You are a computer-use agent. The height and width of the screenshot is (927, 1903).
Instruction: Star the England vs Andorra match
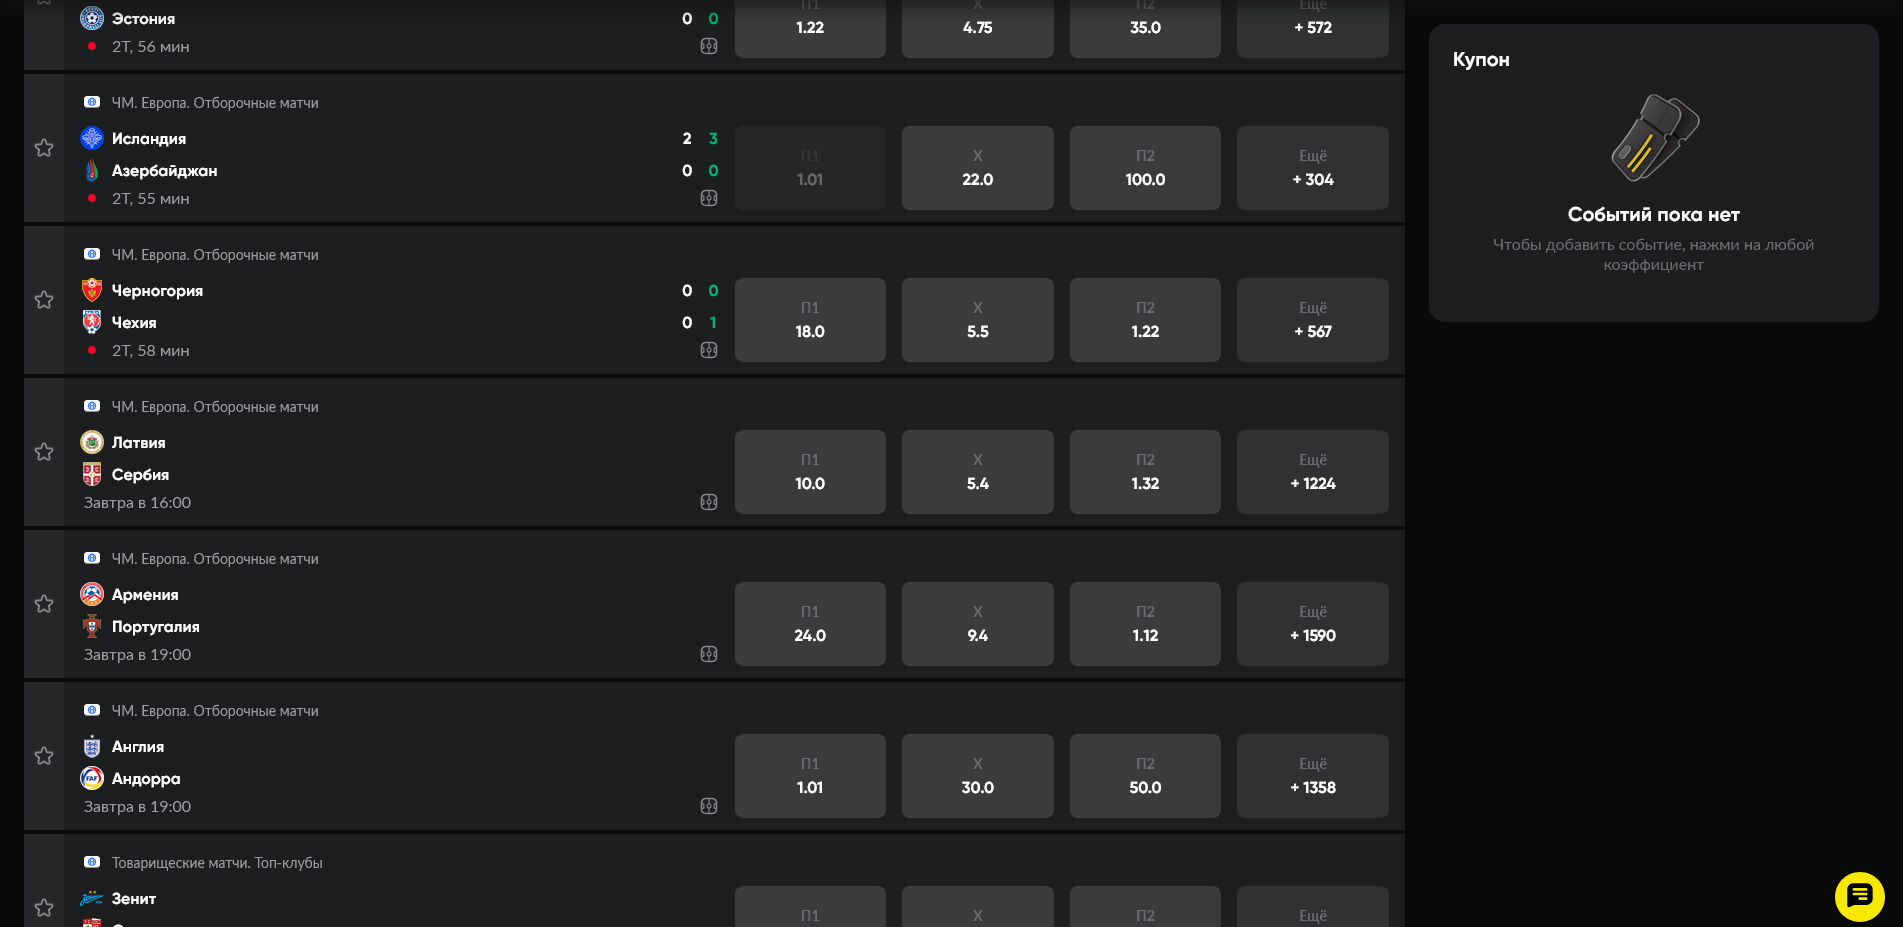coord(44,756)
